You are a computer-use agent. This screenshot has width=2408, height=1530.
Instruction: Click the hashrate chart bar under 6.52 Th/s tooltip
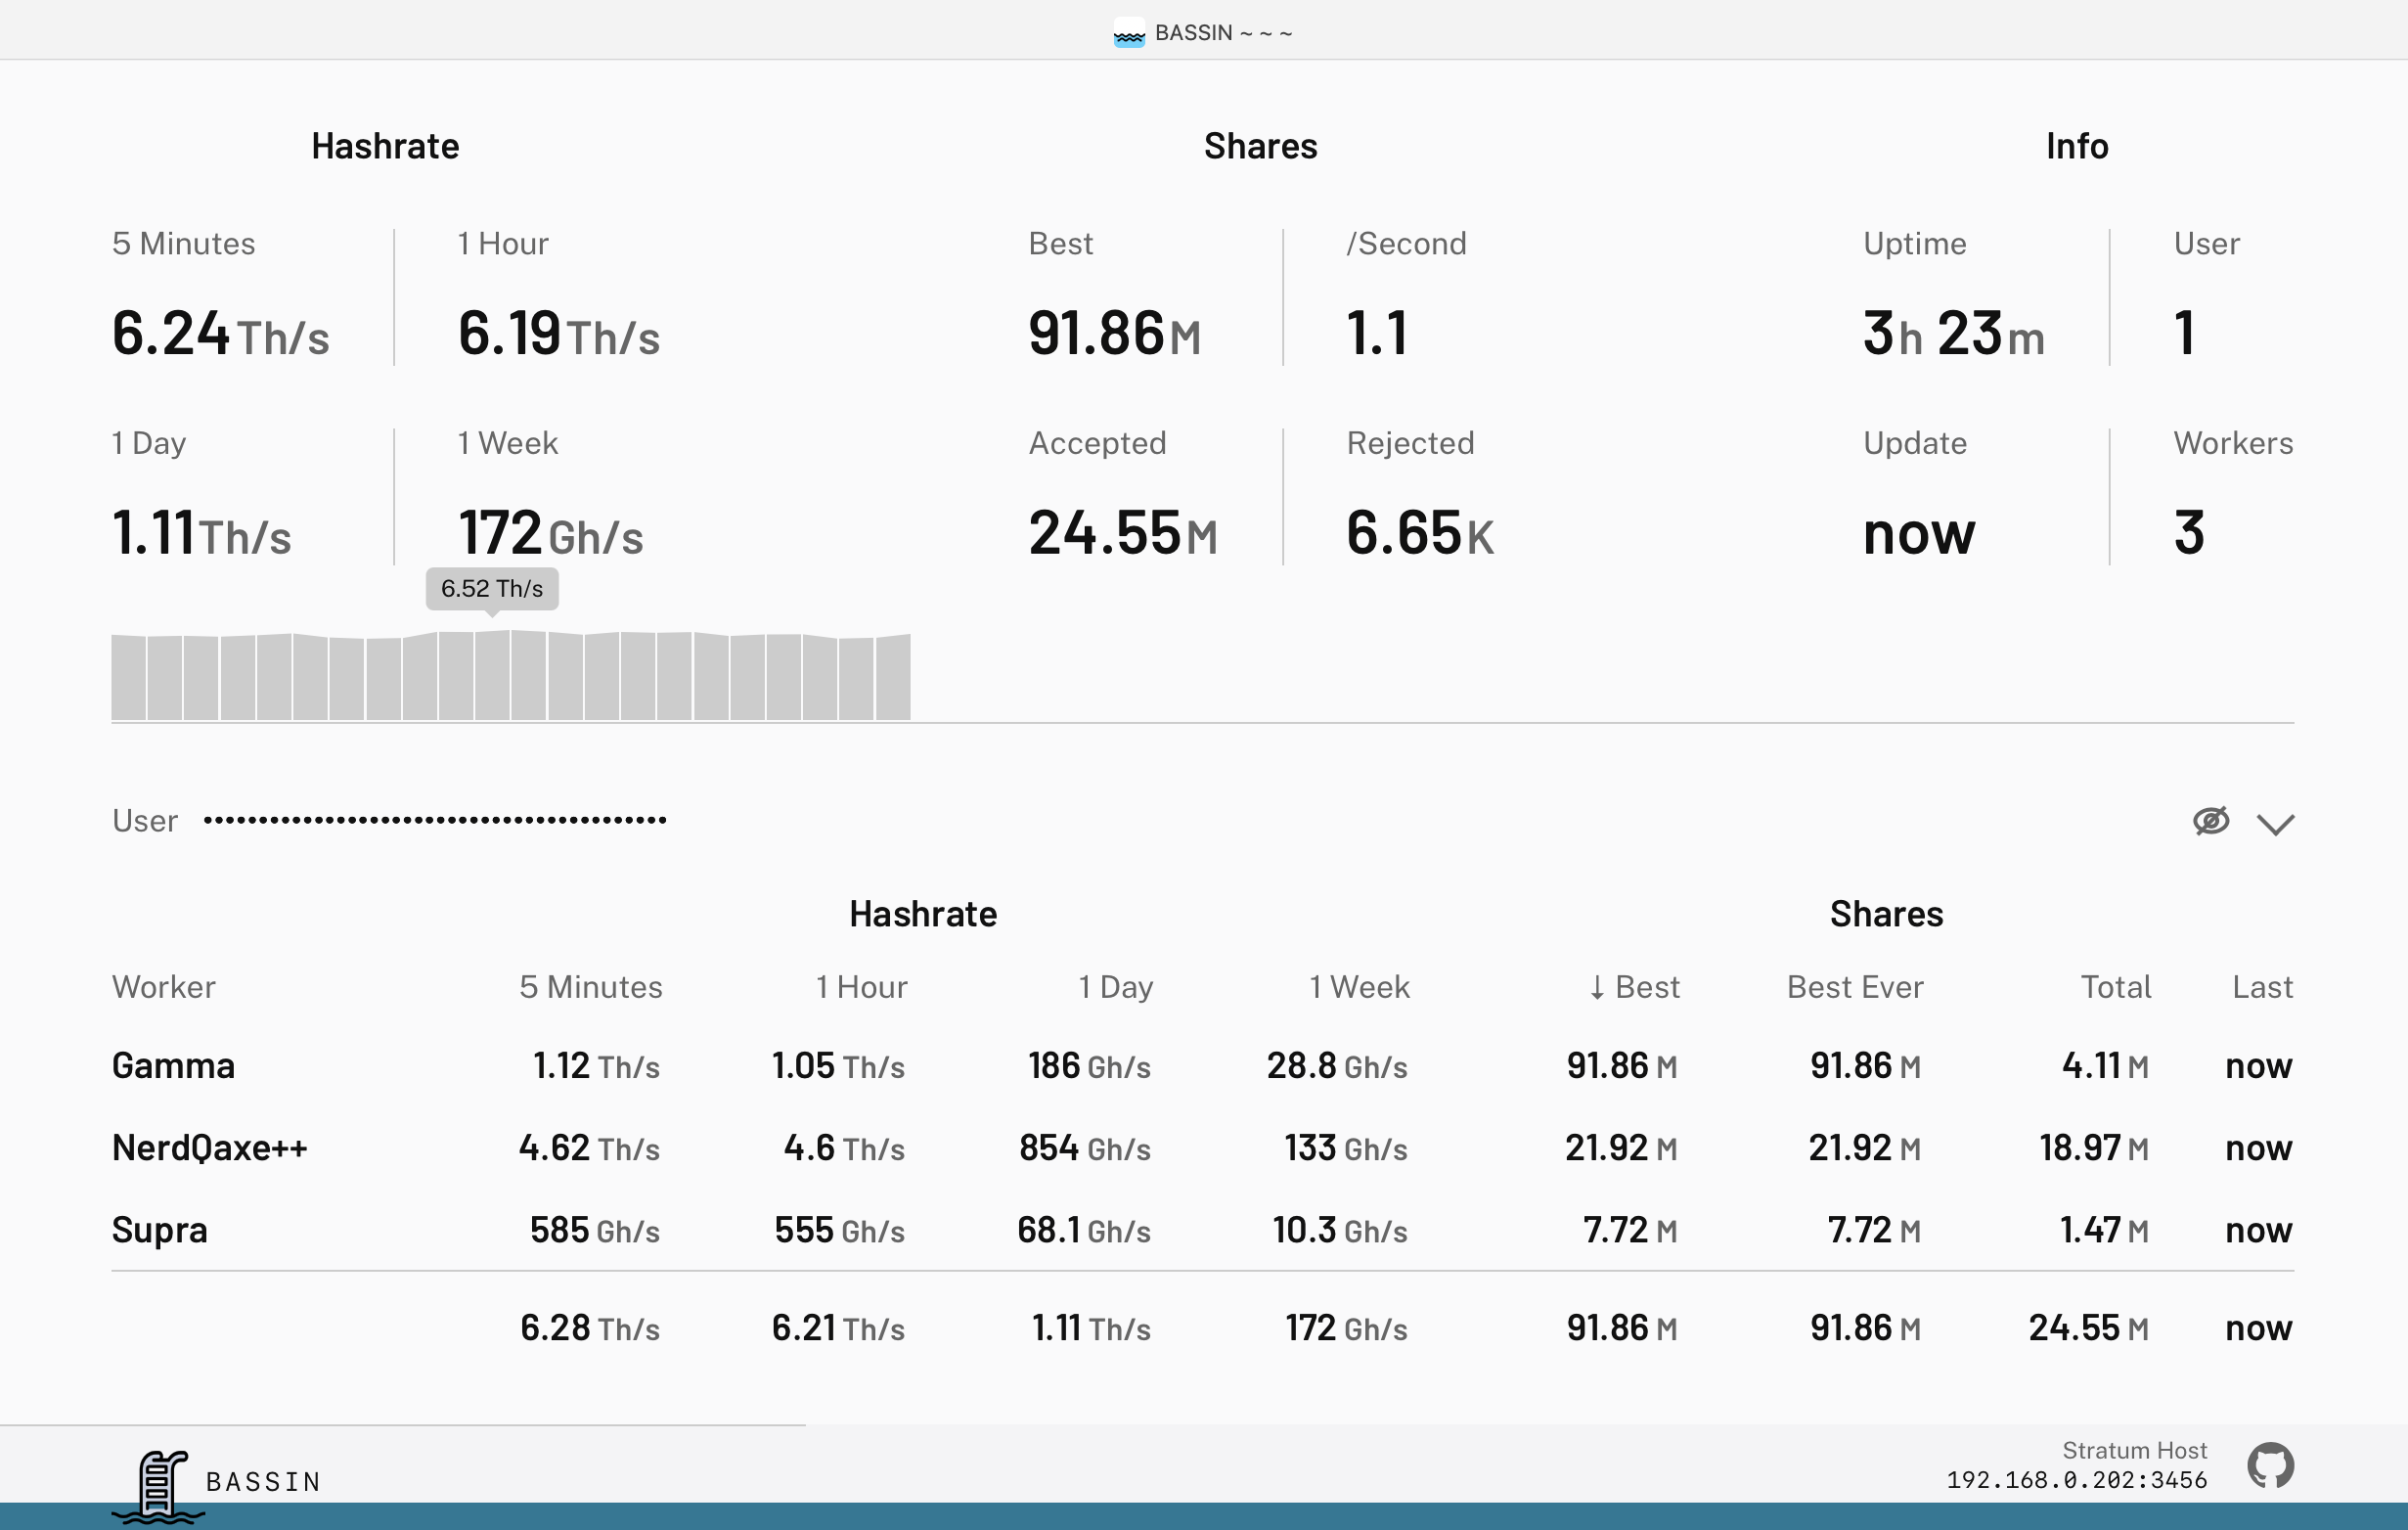click(492, 675)
